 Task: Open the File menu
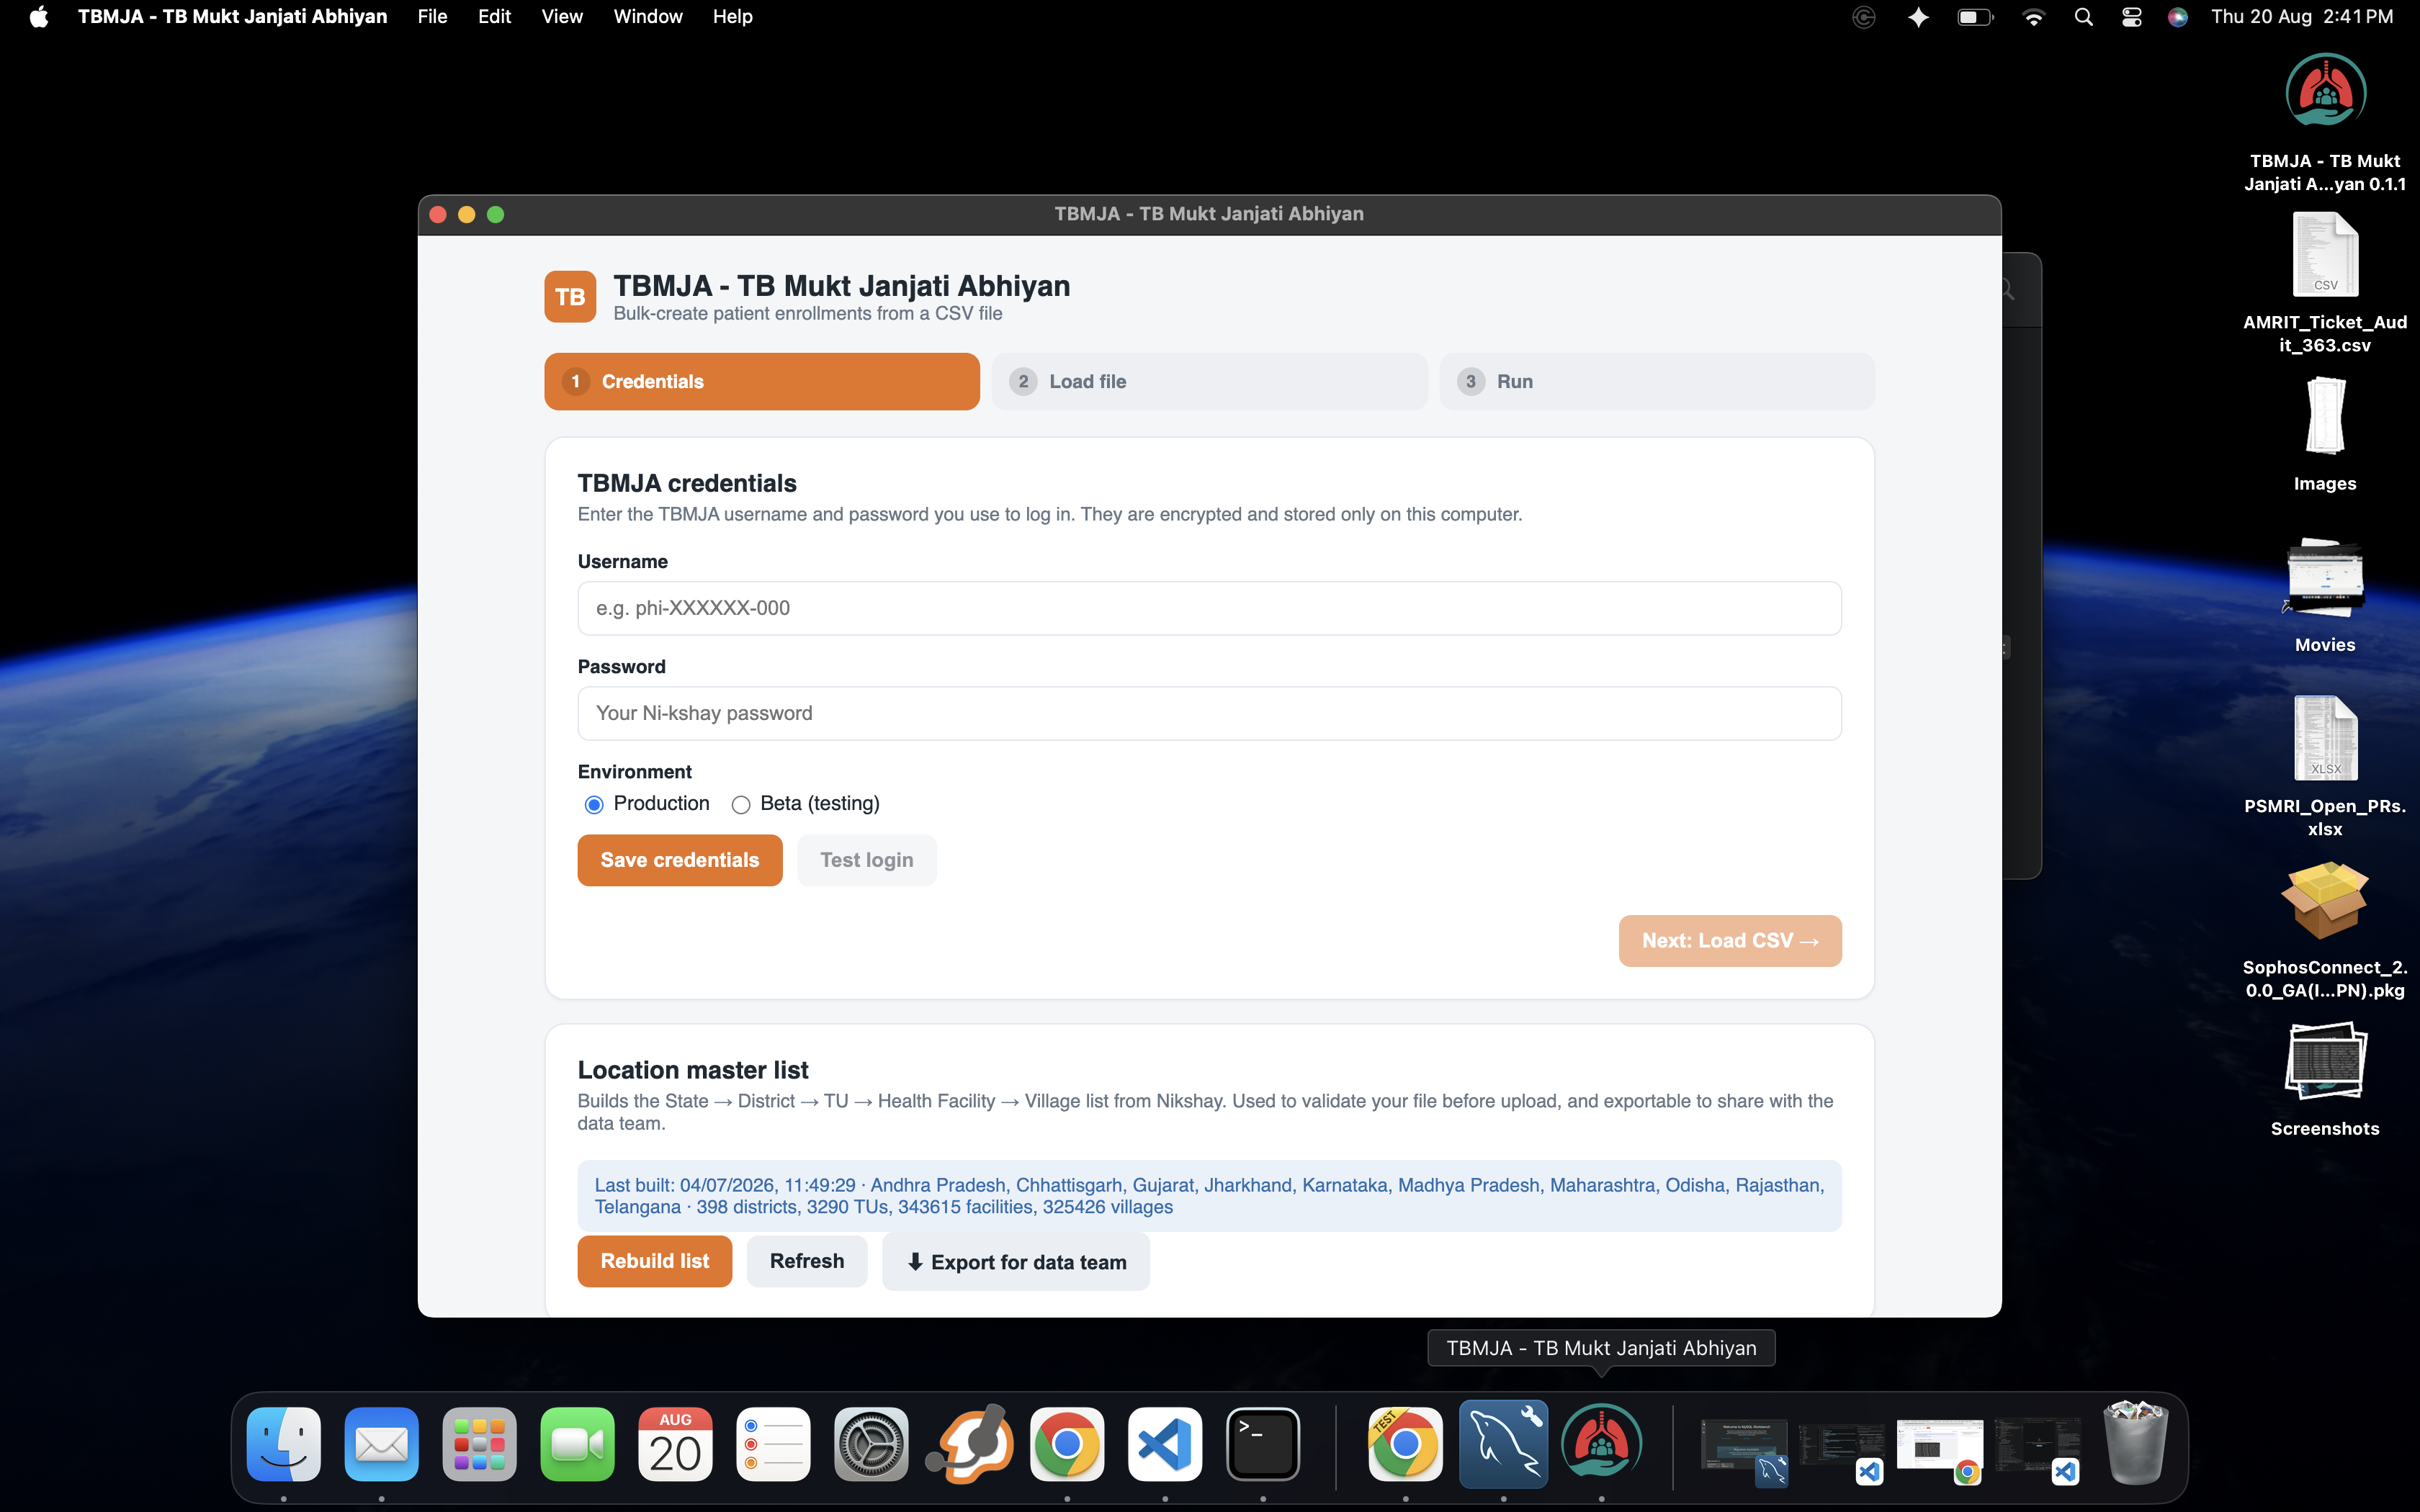[432, 17]
